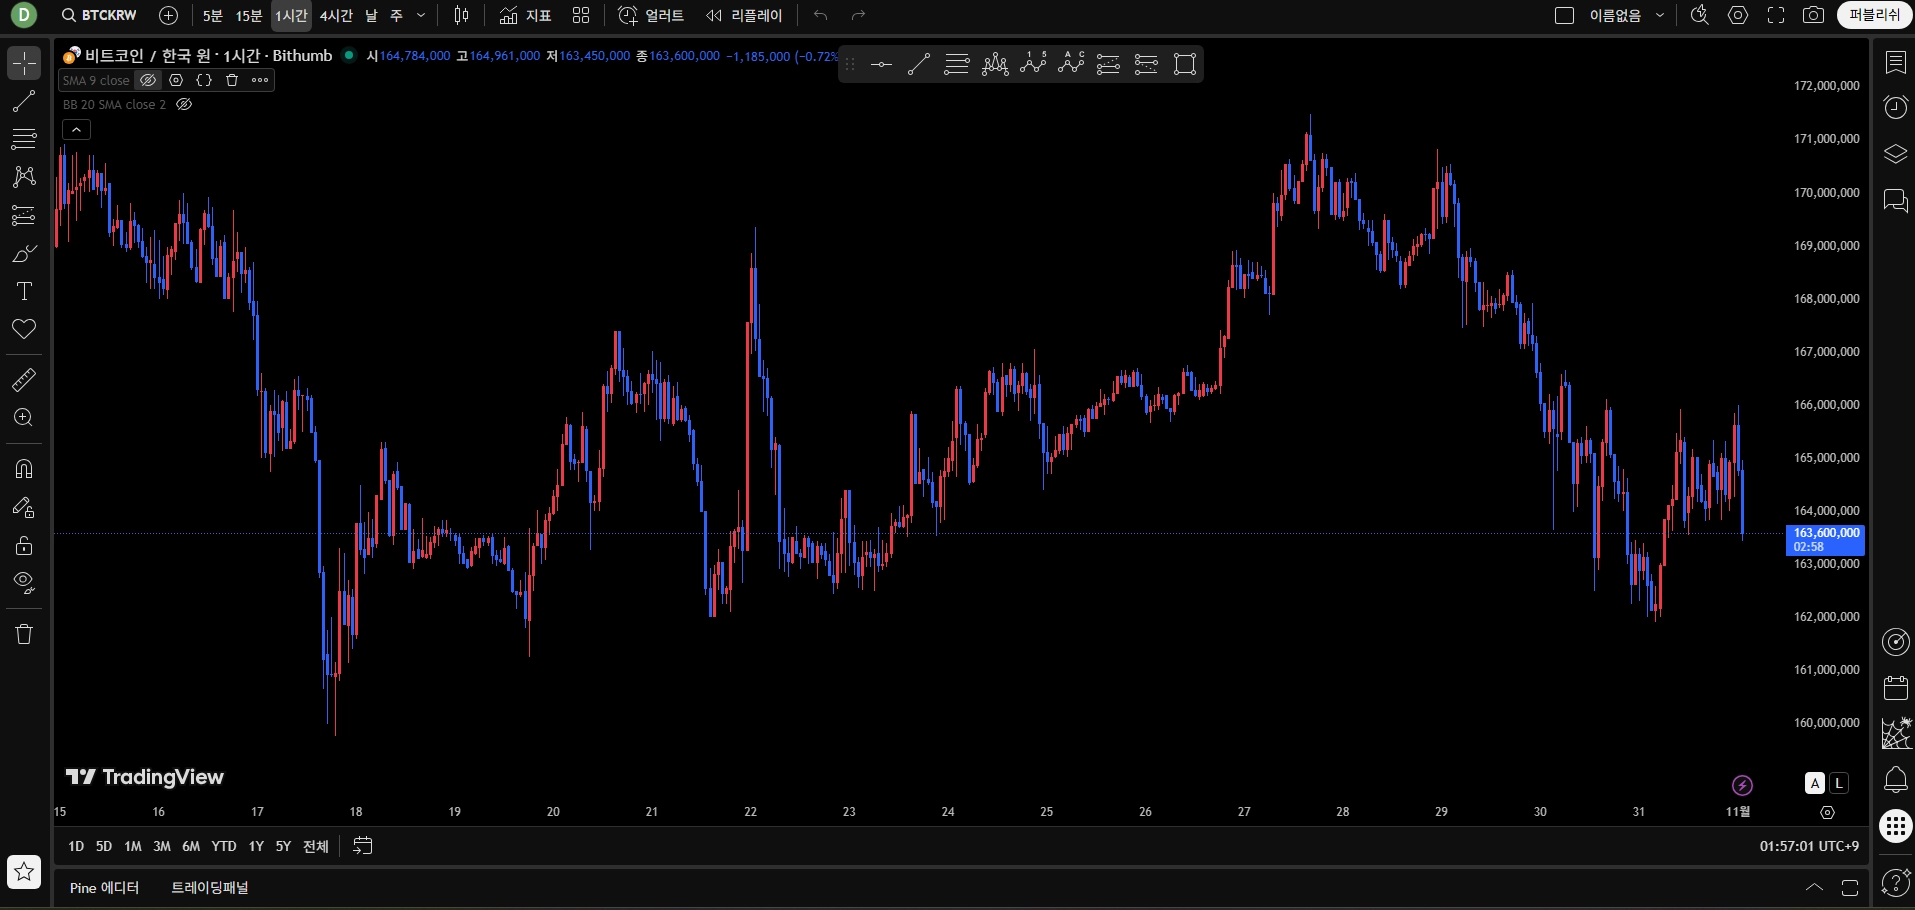Collapse the indicator legend chevron
The height and width of the screenshot is (910, 1915).
pyautogui.click(x=76, y=129)
